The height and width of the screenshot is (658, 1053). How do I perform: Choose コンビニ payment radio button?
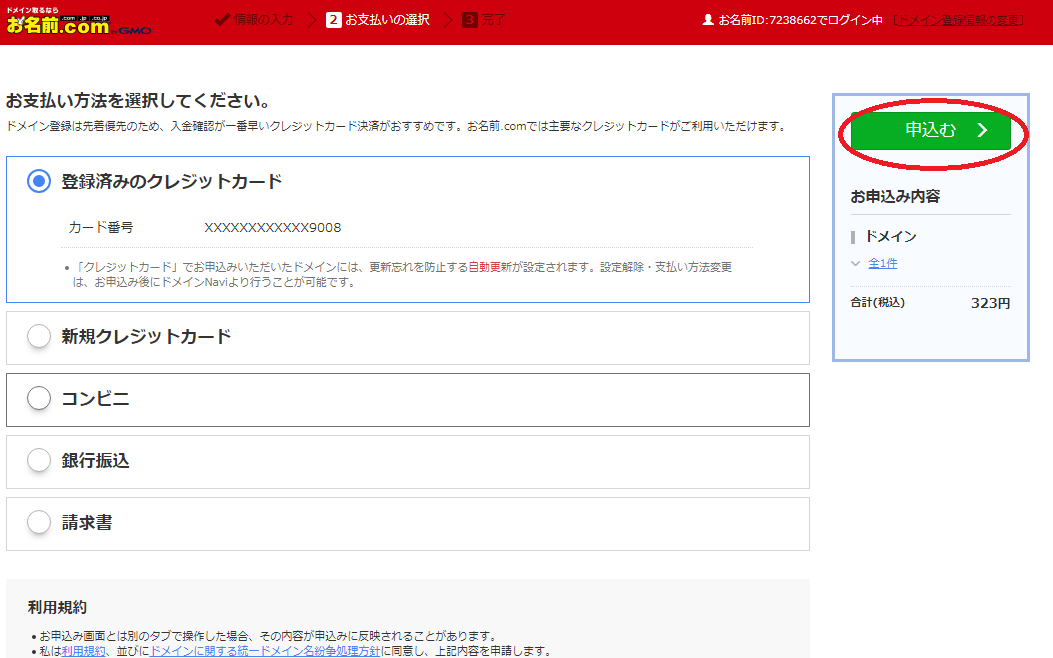click(x=39, y=399)
